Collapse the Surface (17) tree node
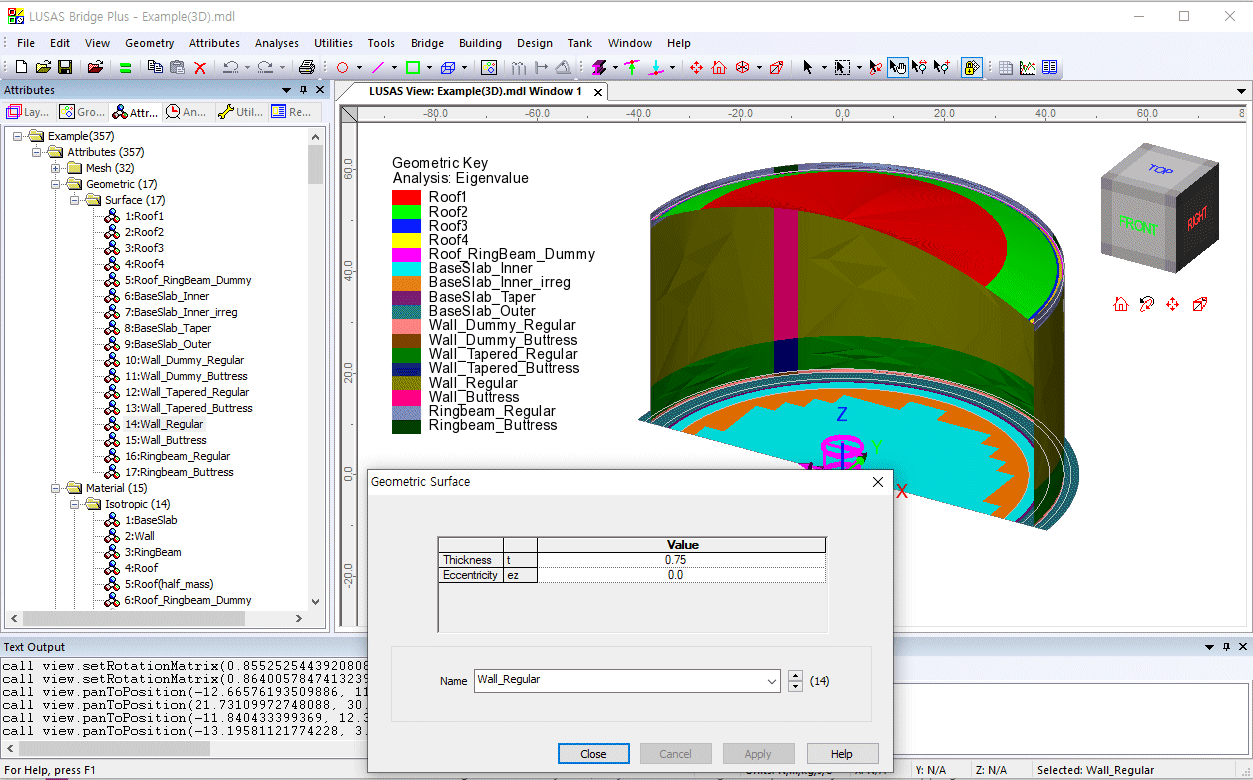 coord(76,200)
